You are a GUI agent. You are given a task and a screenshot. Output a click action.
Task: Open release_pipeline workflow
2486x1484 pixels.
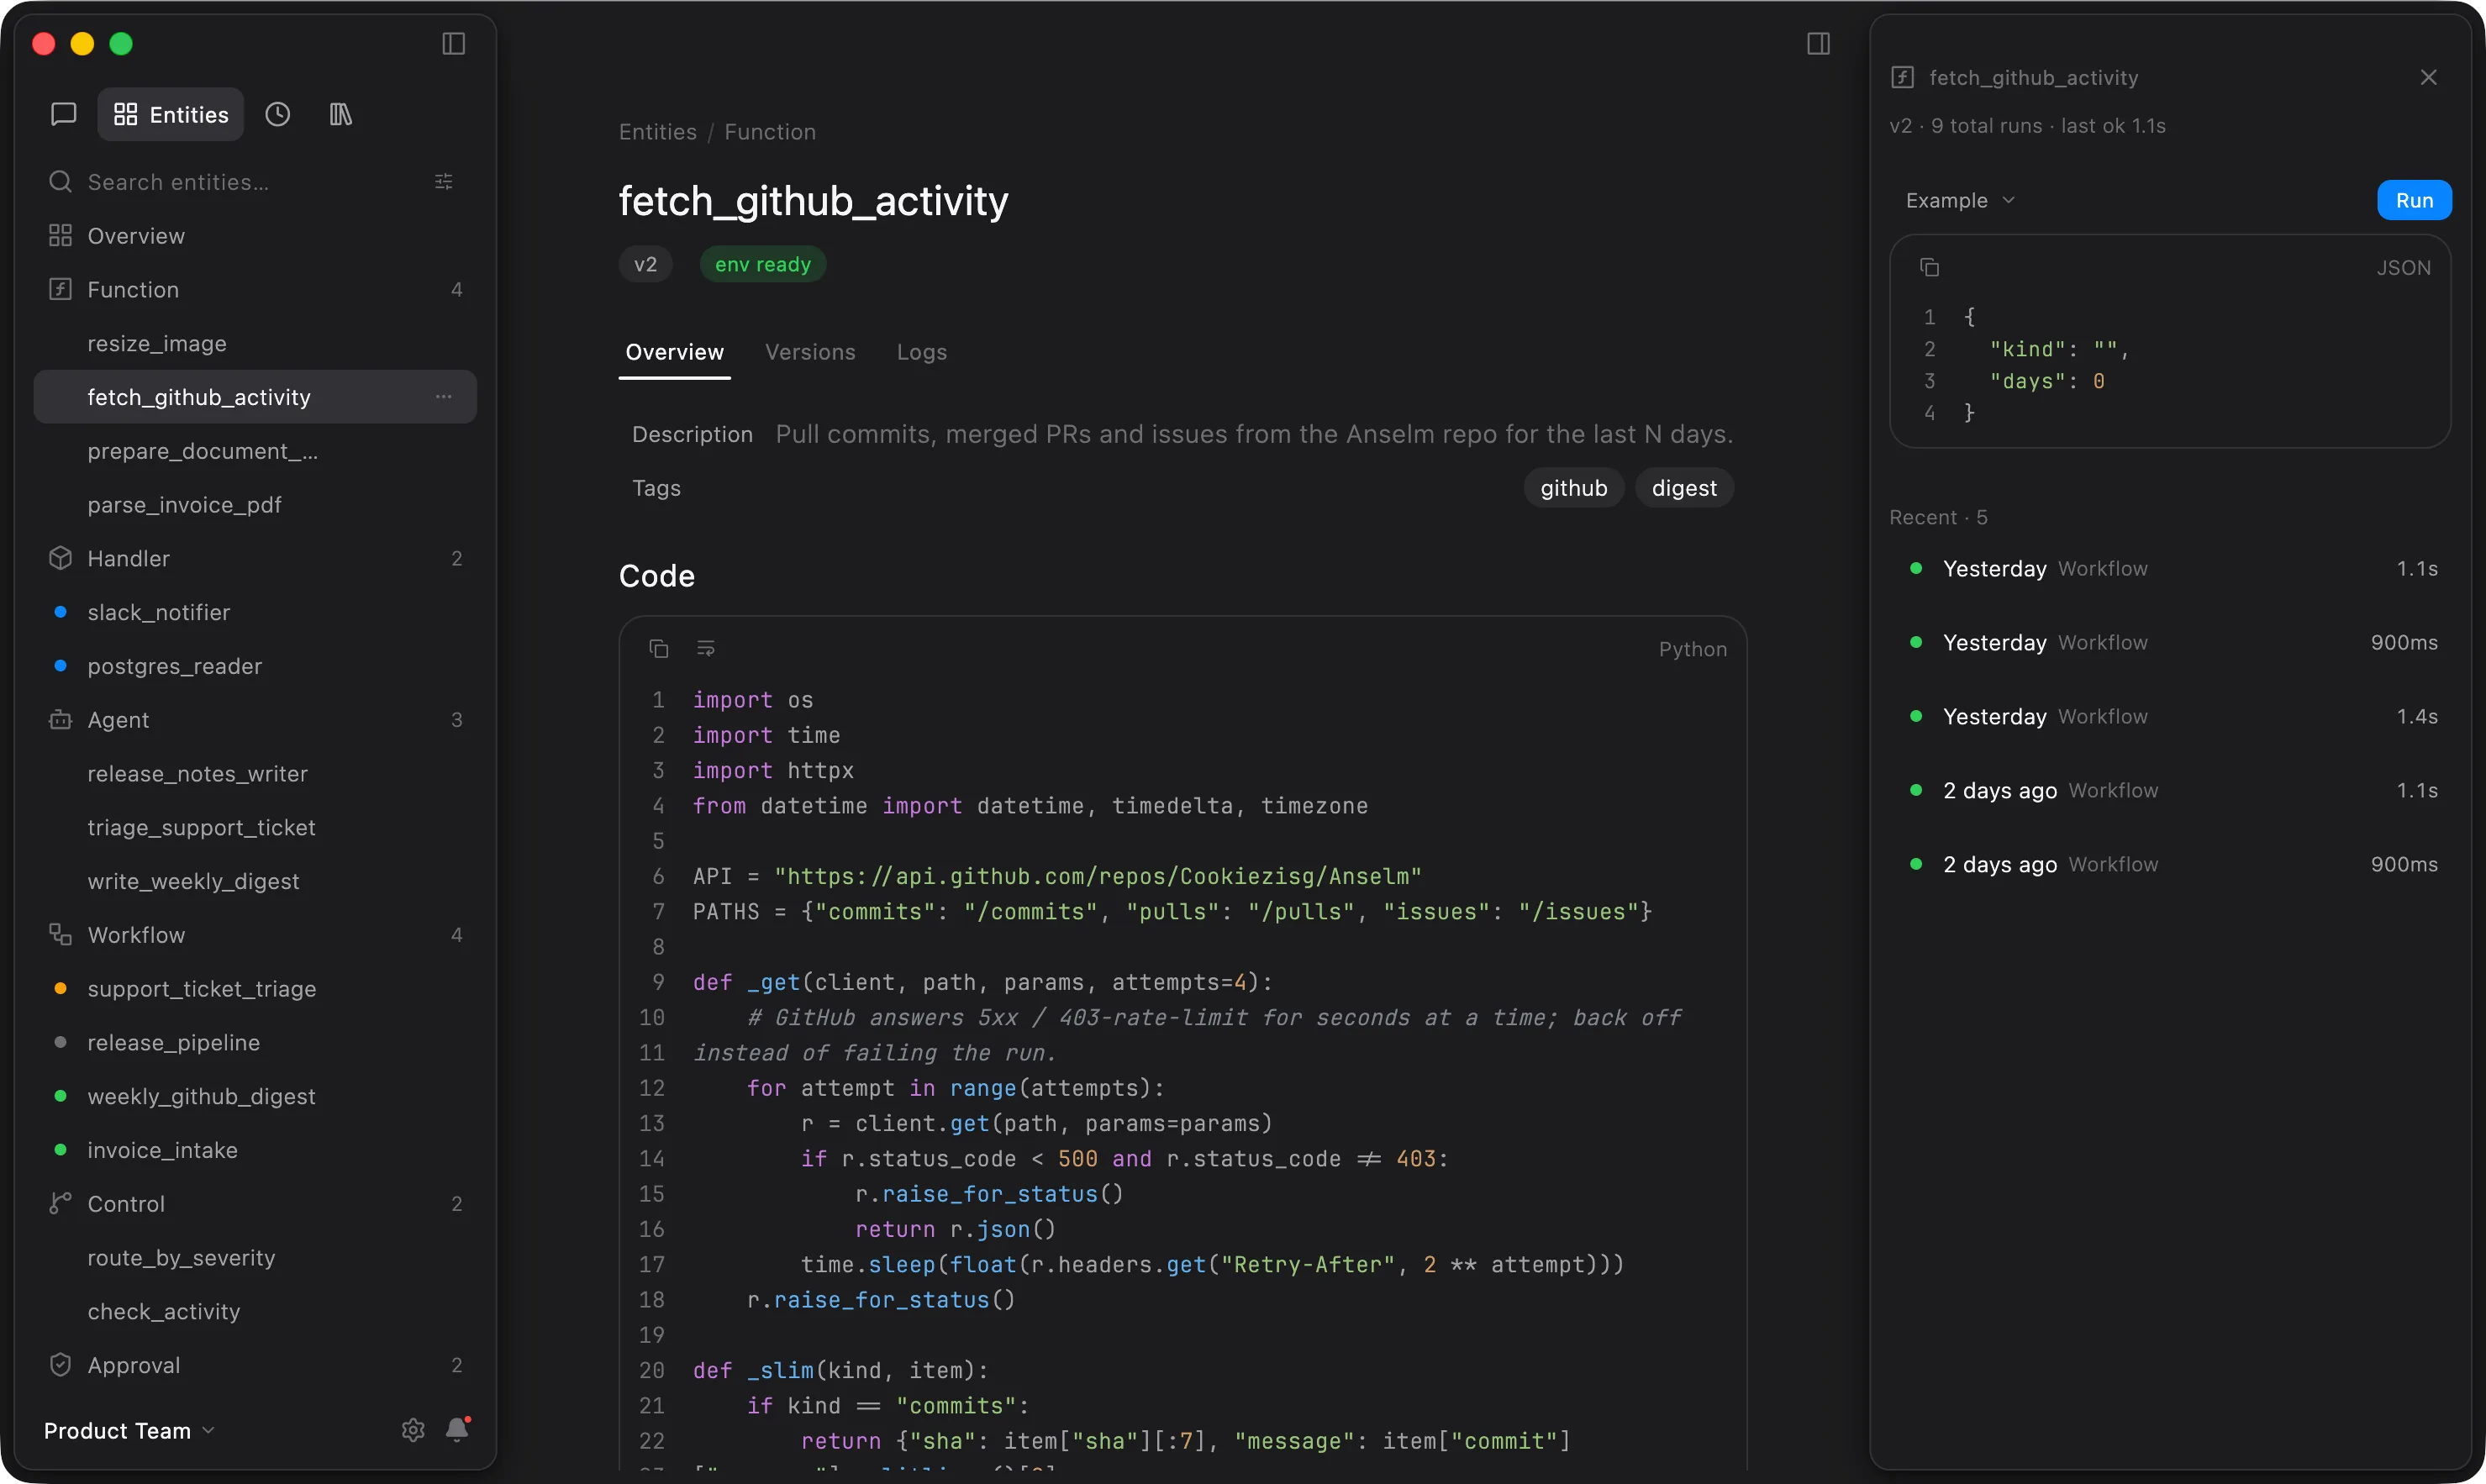(255, 1043)
